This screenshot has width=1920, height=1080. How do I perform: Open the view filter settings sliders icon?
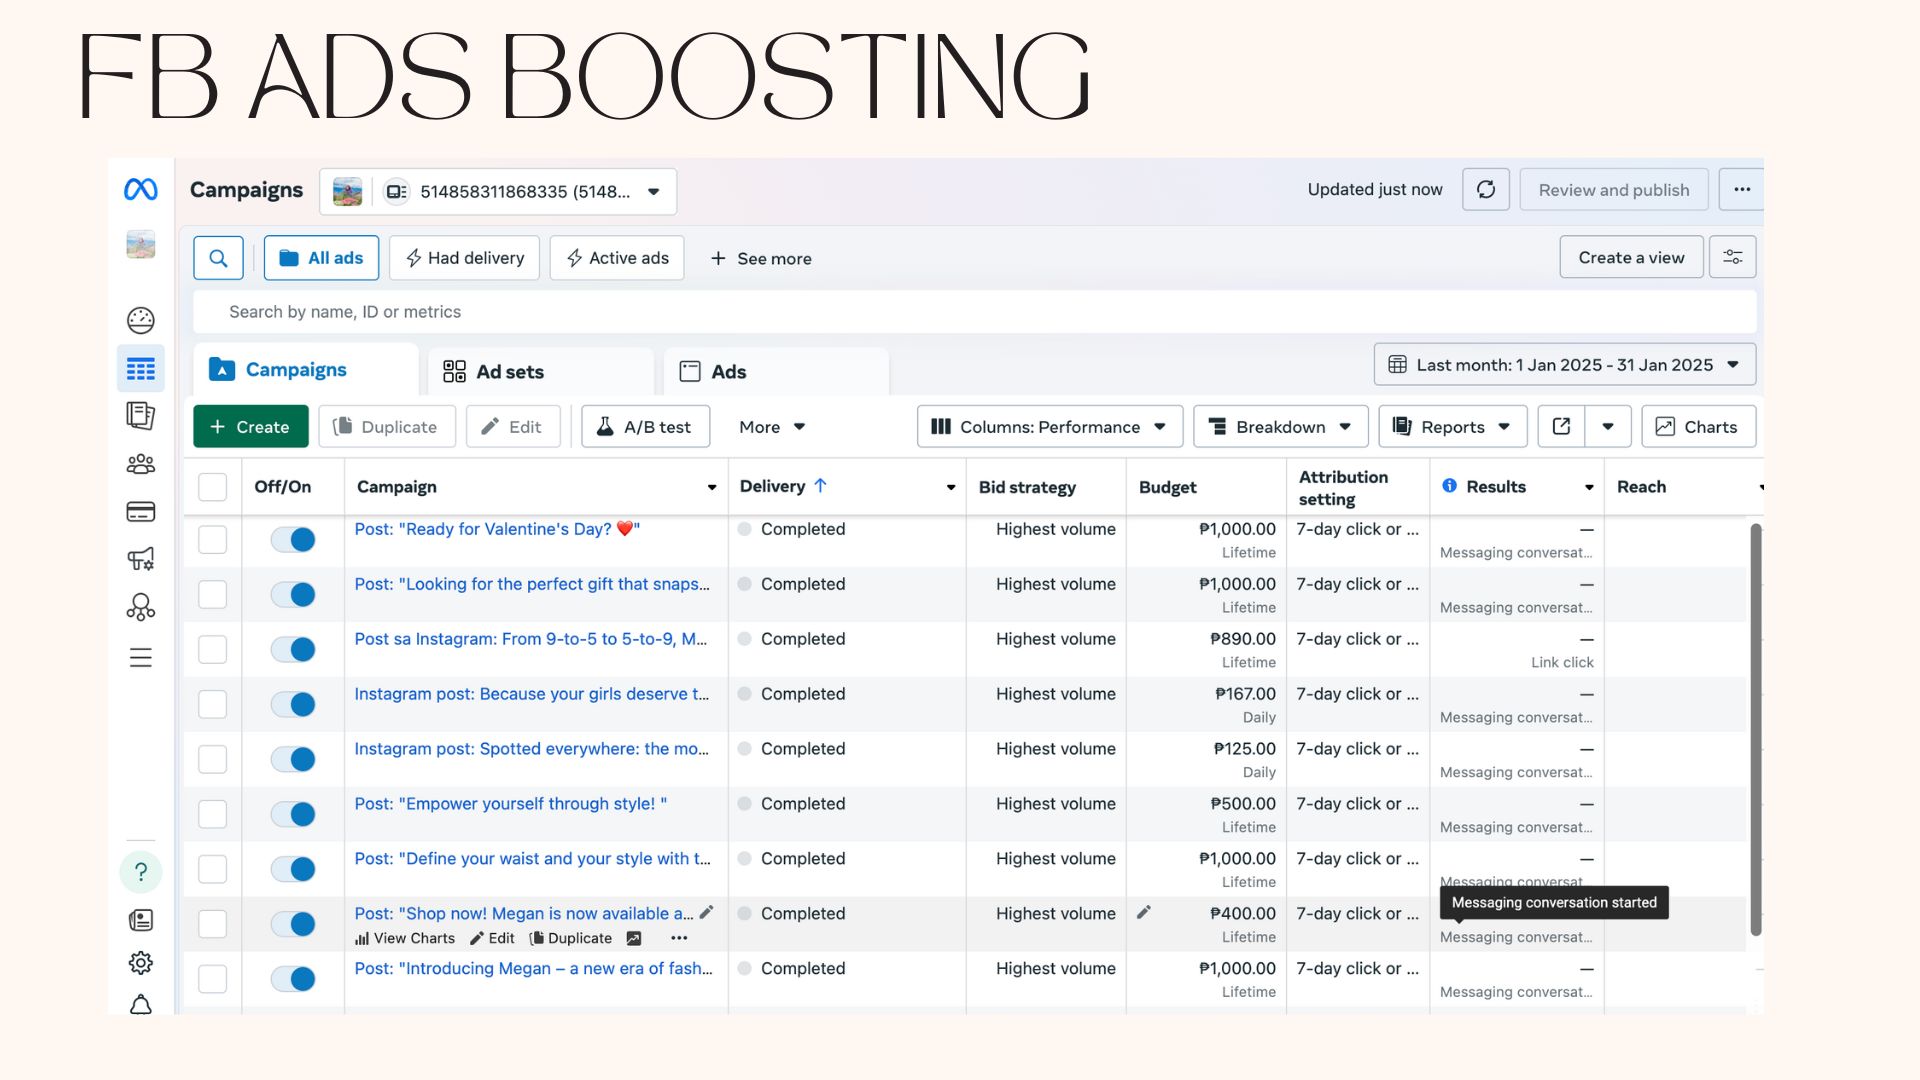[1732, 258]
